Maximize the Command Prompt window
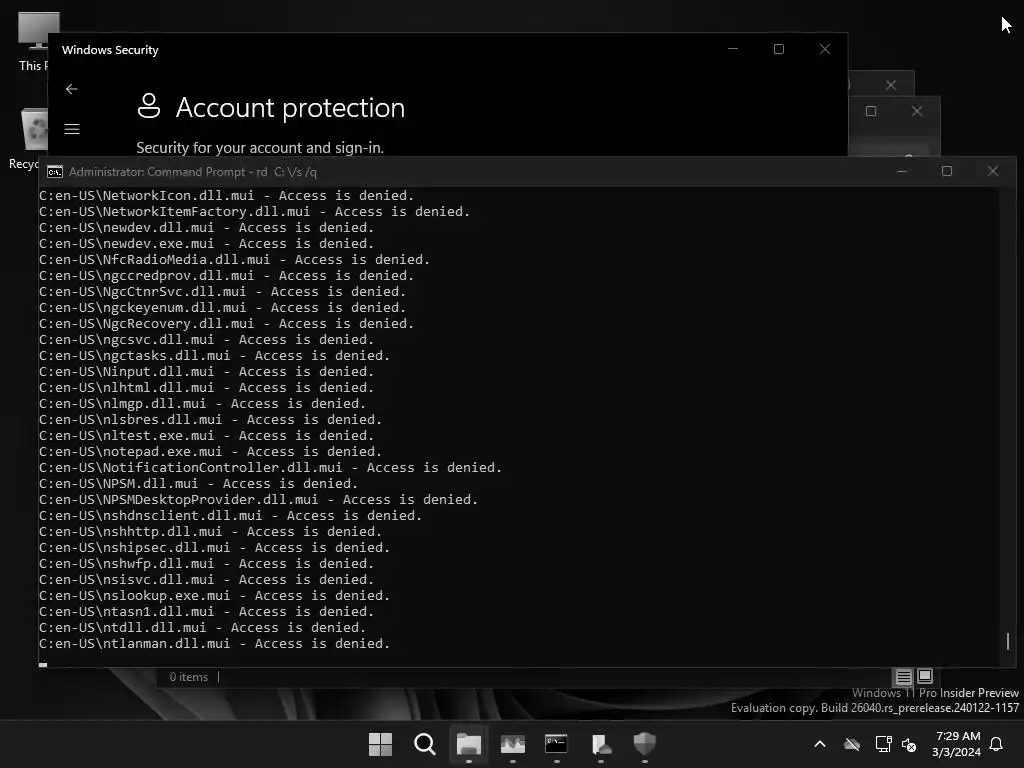This screenshot has height=768, width=1024. pos(947,171)
